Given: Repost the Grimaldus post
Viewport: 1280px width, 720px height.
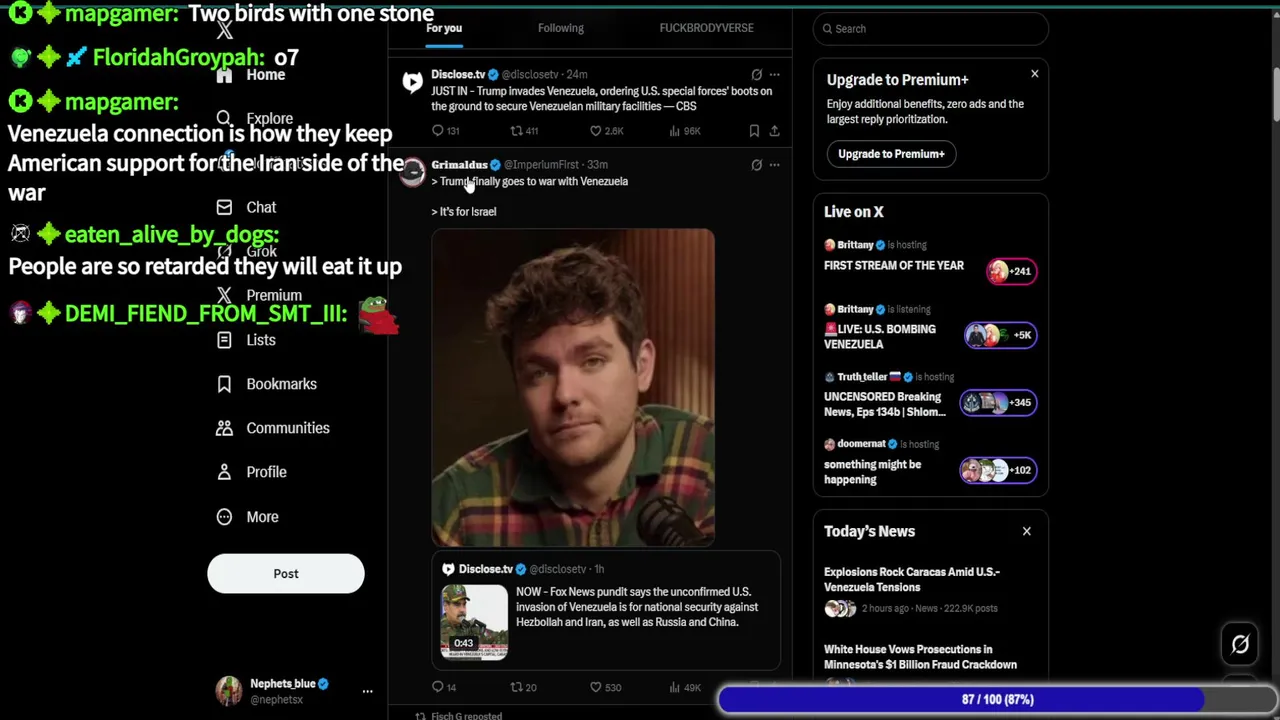Looking at the screenshot, I should (x=523, y=688).
